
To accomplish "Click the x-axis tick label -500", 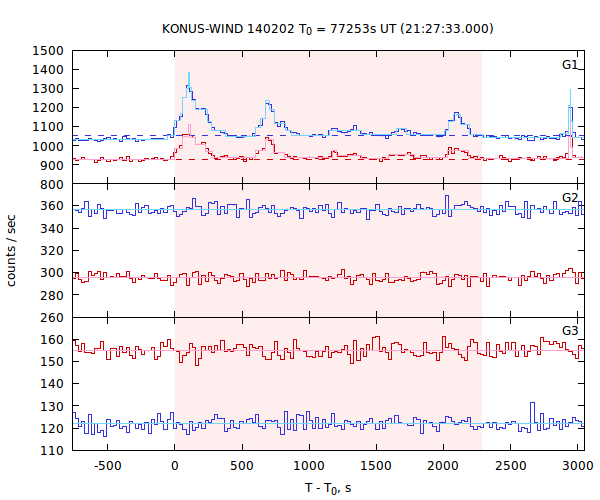I will click(108, 466).
